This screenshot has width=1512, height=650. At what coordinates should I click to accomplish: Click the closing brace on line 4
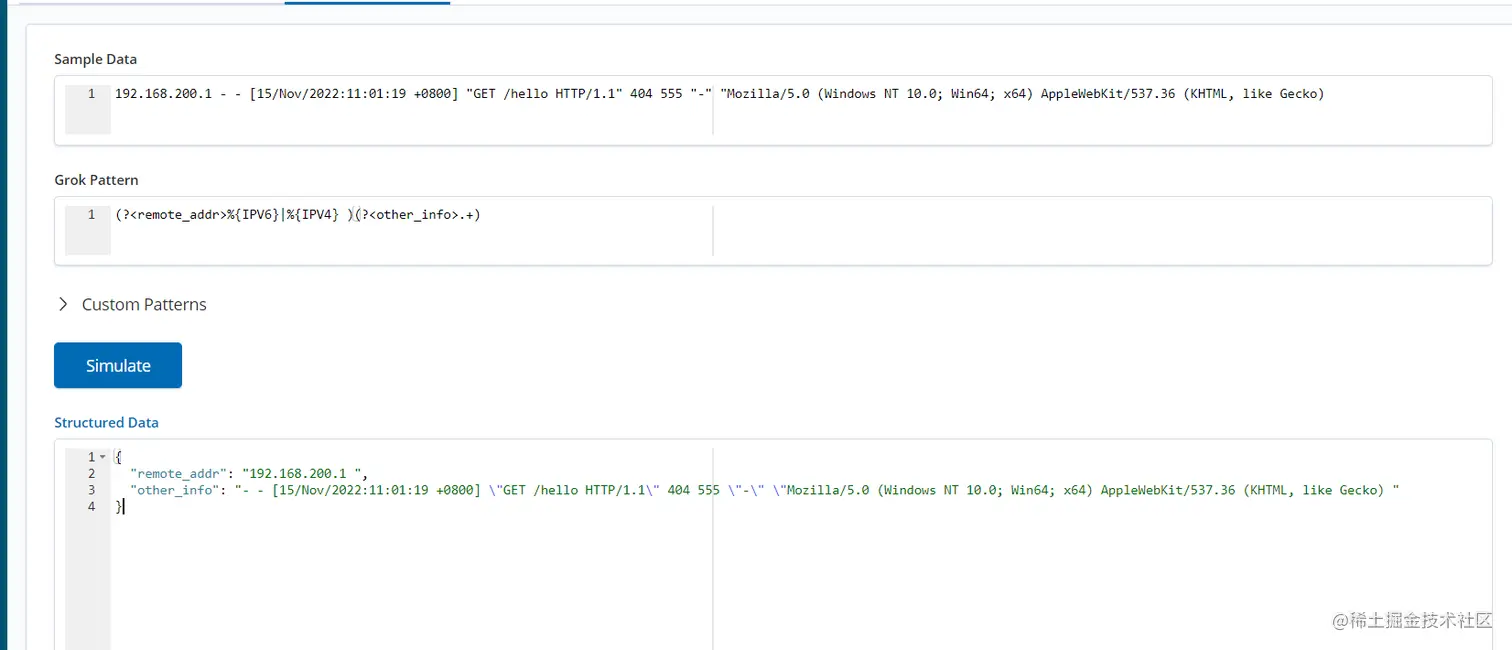coord(119,507)
